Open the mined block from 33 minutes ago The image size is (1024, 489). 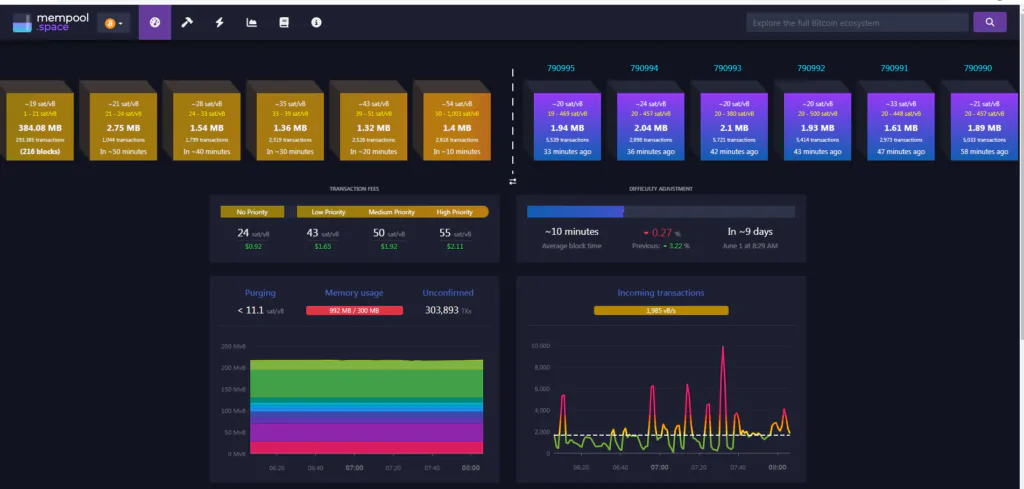568,127
